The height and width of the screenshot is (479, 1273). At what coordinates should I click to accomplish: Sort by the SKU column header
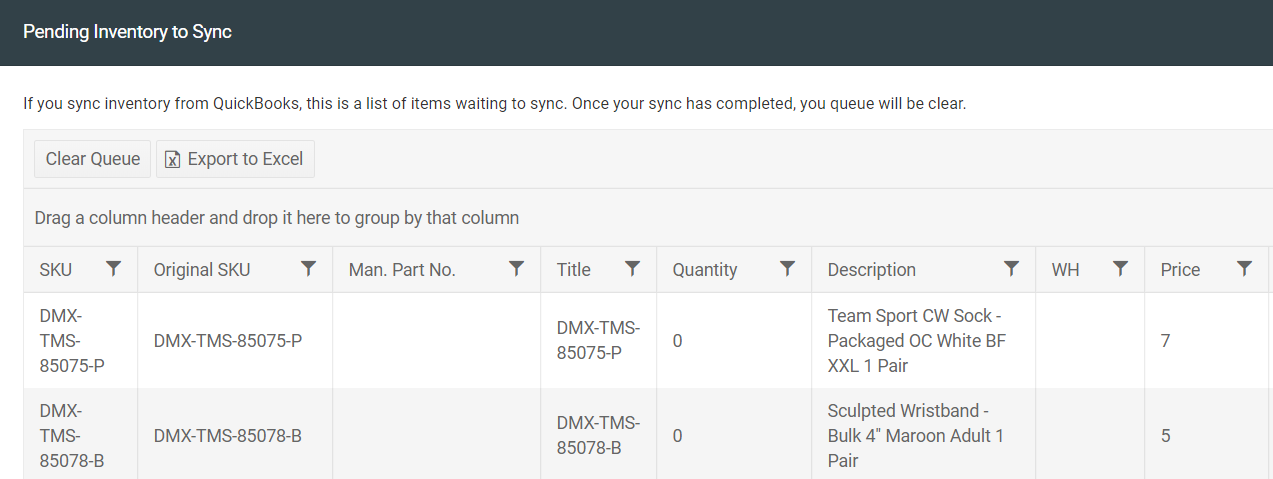[56, 270]
